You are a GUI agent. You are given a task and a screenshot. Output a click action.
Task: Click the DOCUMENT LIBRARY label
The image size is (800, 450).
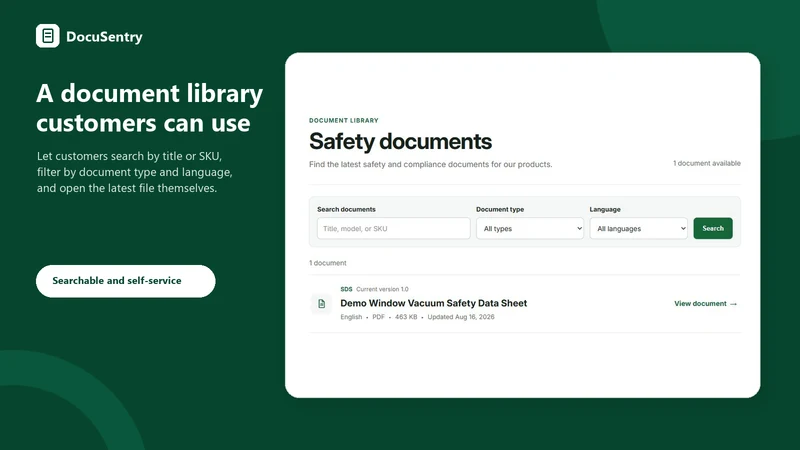coord(344,120)
